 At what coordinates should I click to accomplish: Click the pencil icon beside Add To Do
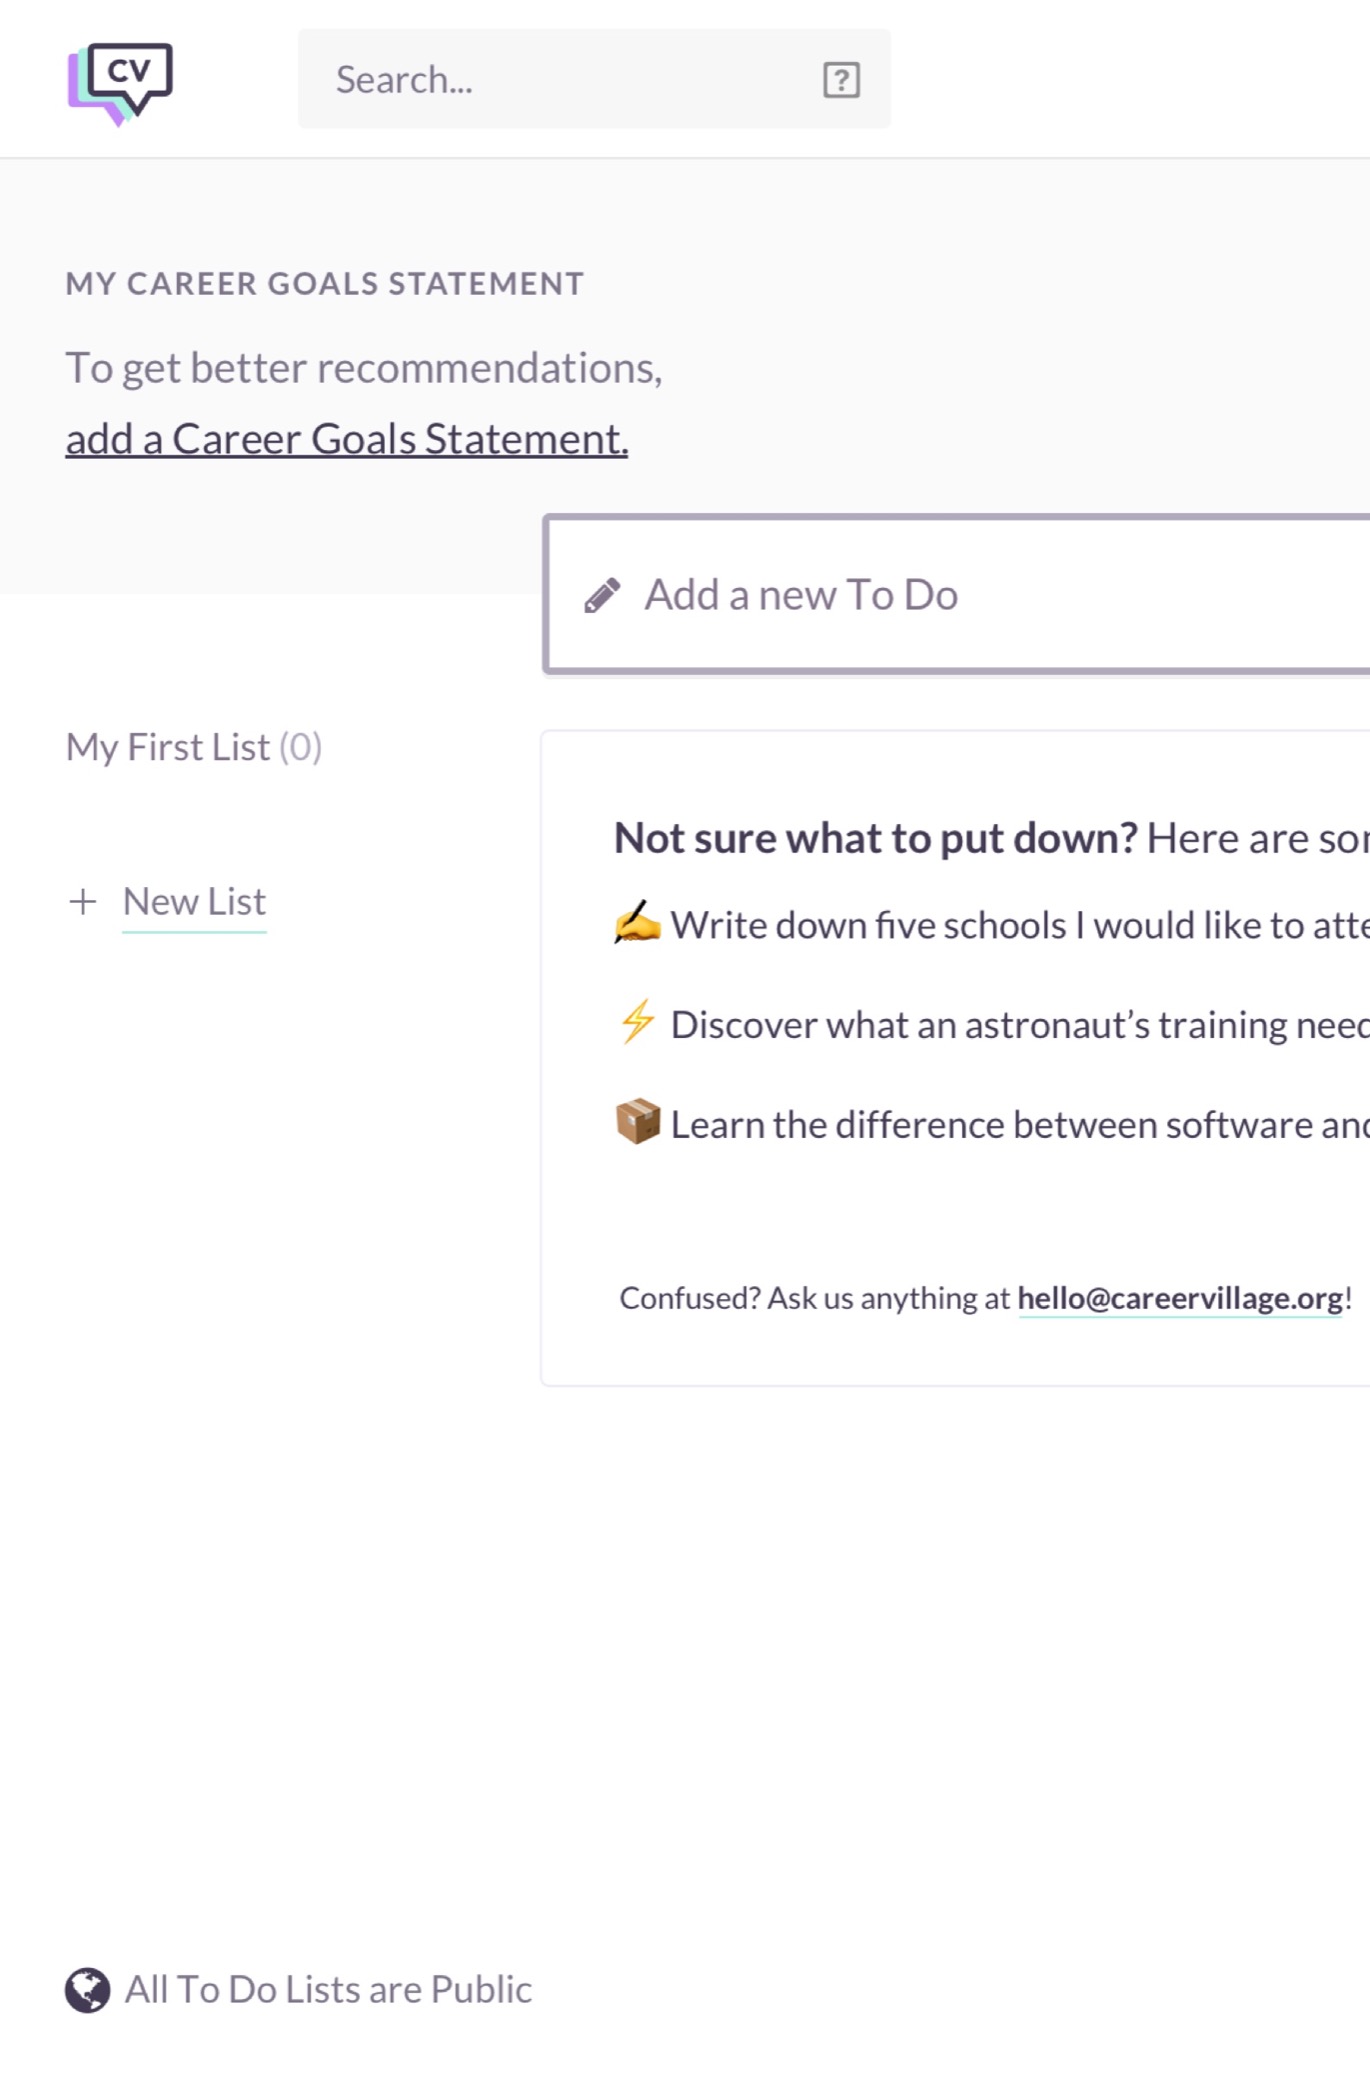point(602,595)
